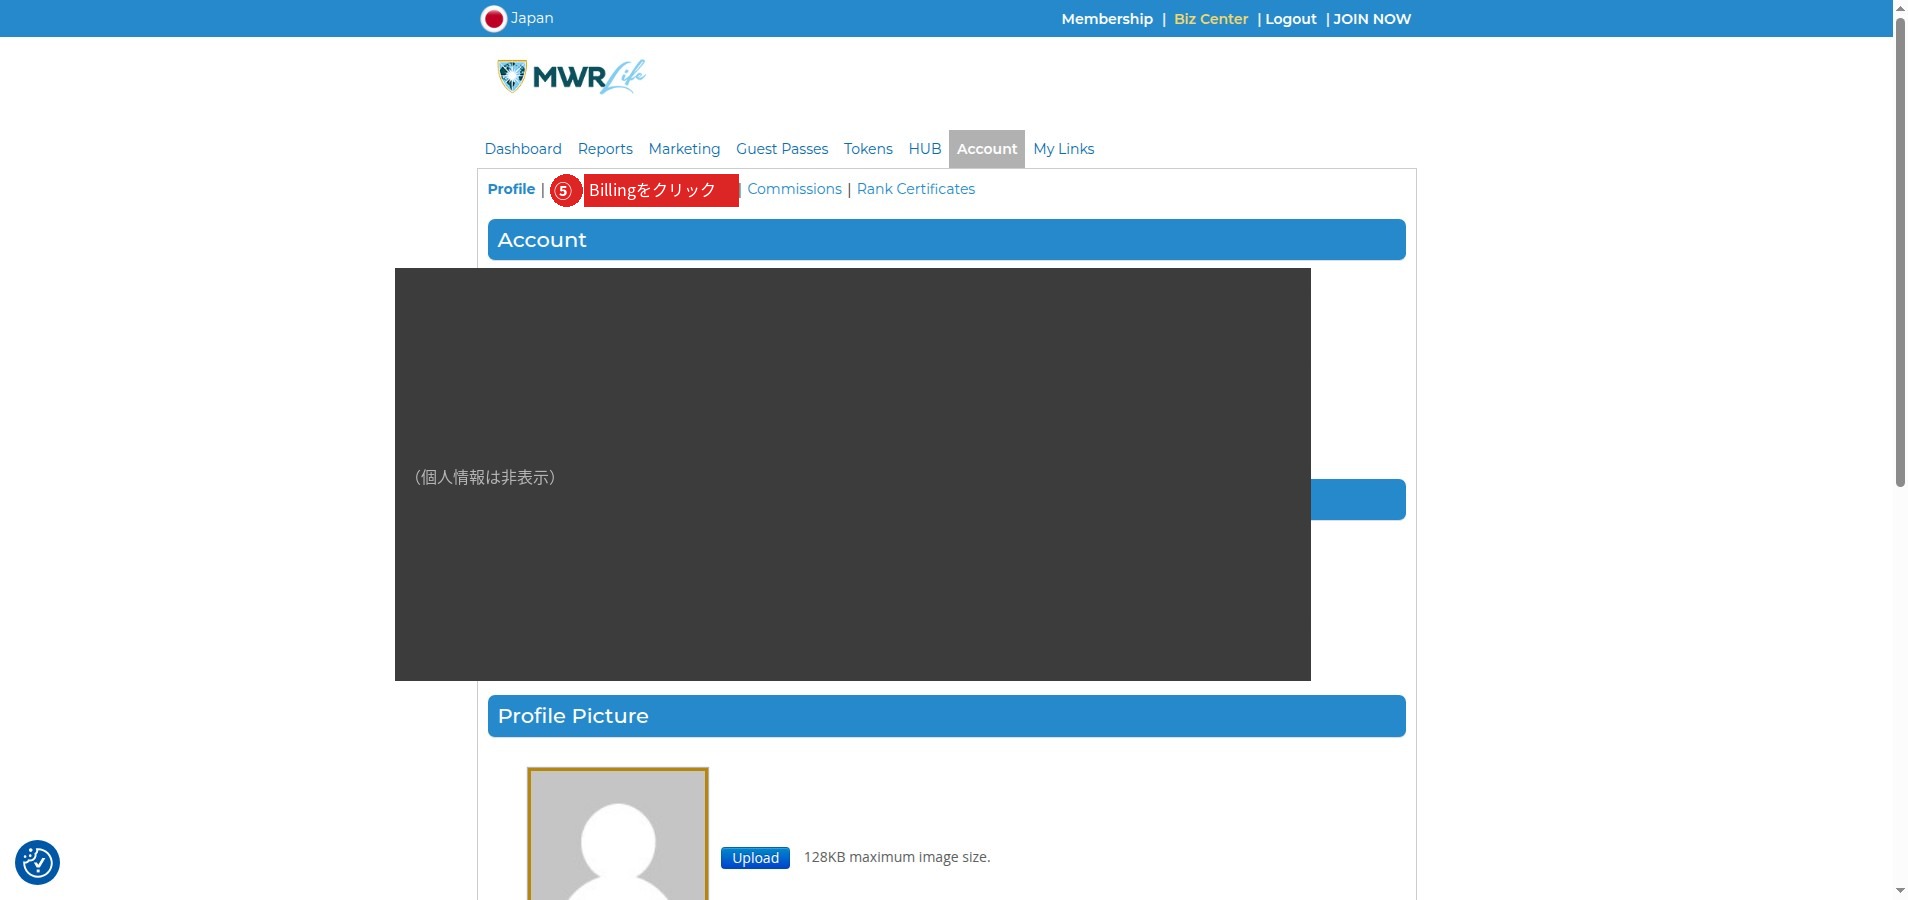The width and height of the screenshot is (1908, 900).
Task: Select the Account tab
Action: pyautogui.click(x=987, y=149)
